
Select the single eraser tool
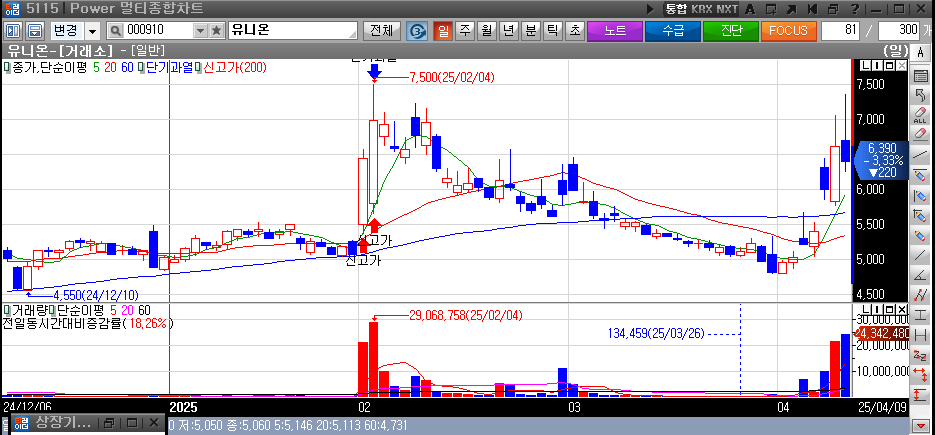pos(921,135)
